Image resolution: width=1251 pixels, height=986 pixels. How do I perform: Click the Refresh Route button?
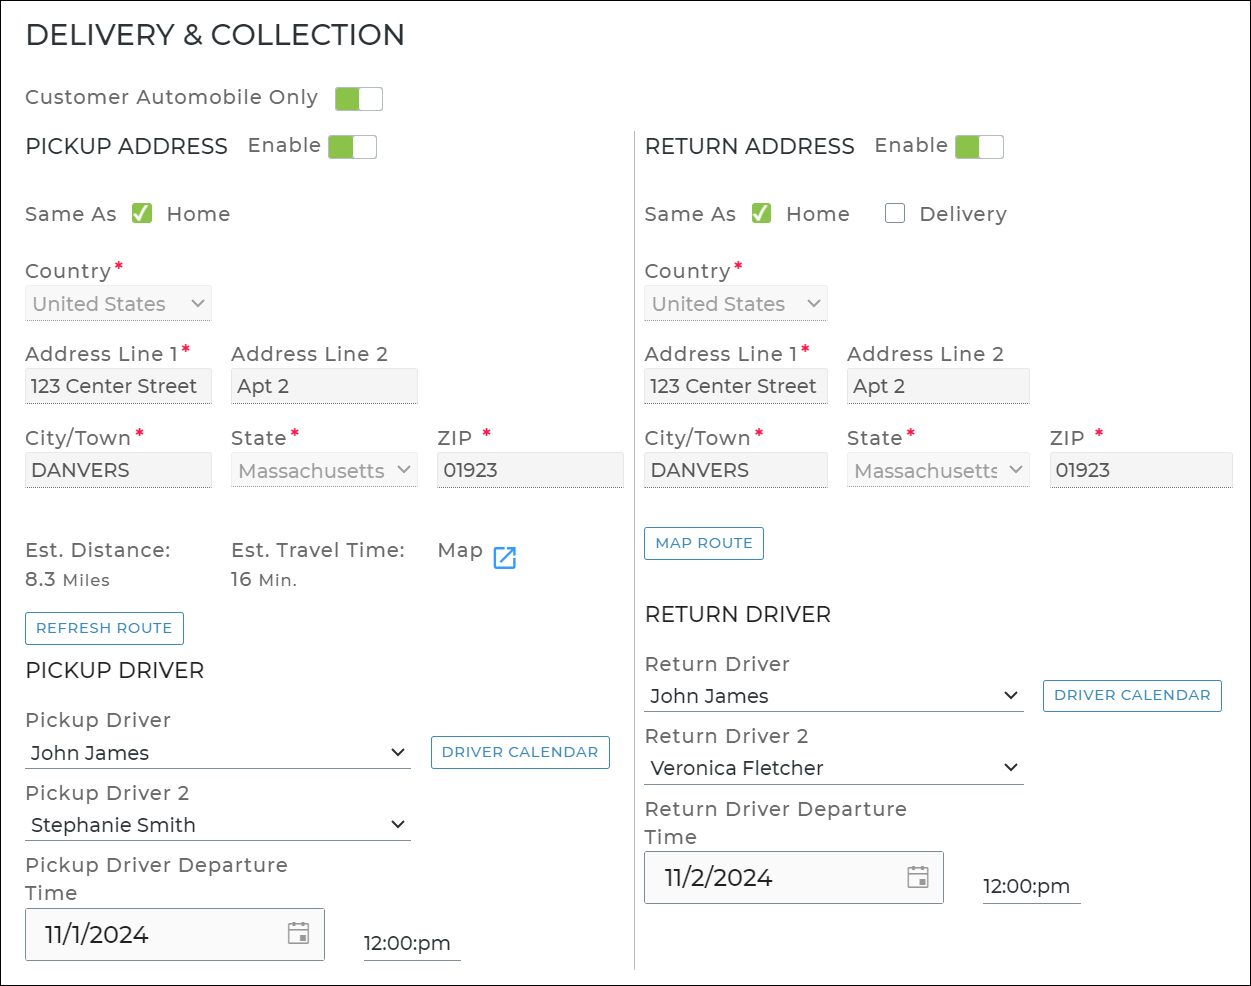pos(104,628)
